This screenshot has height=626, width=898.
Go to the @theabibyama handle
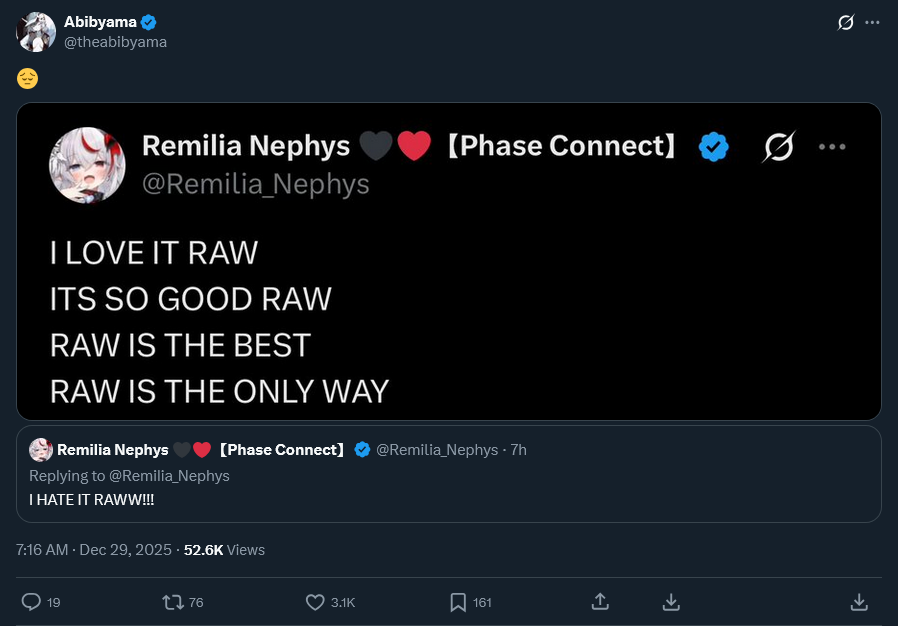click(115, 42)
